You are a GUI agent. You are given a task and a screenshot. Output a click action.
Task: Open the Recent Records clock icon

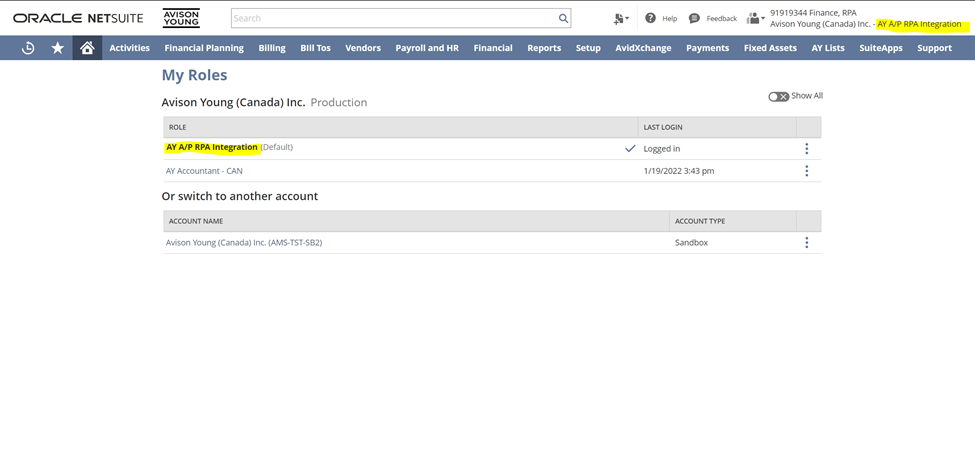click(28, 48)
